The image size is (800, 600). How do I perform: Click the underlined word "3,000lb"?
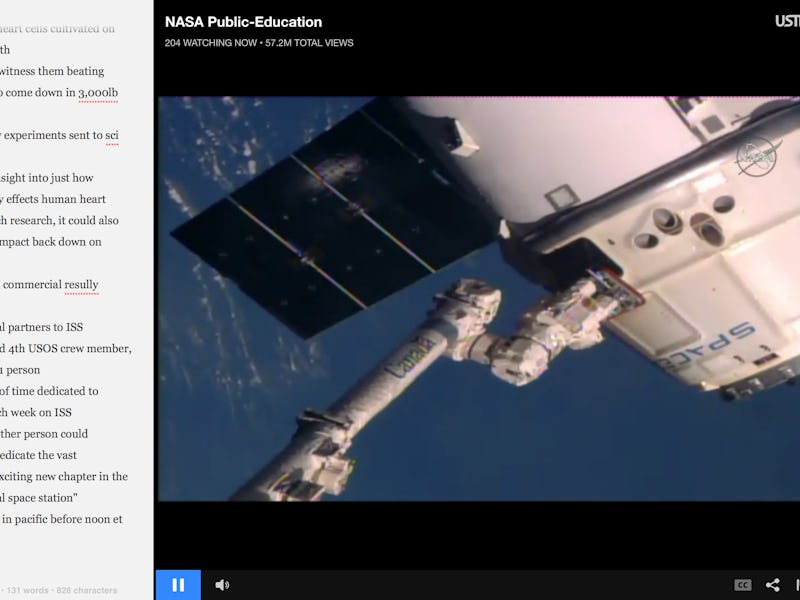(x=98, y=93)
